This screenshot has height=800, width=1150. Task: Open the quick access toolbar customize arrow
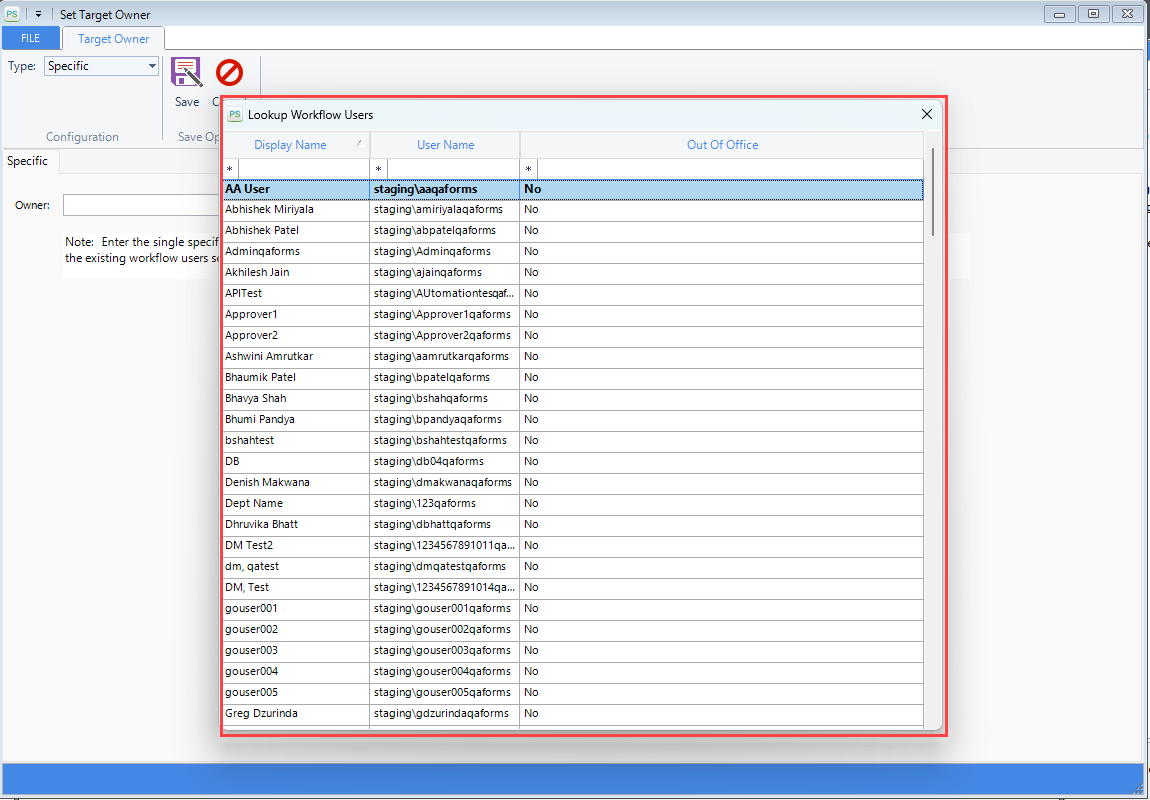pos(38,15)
